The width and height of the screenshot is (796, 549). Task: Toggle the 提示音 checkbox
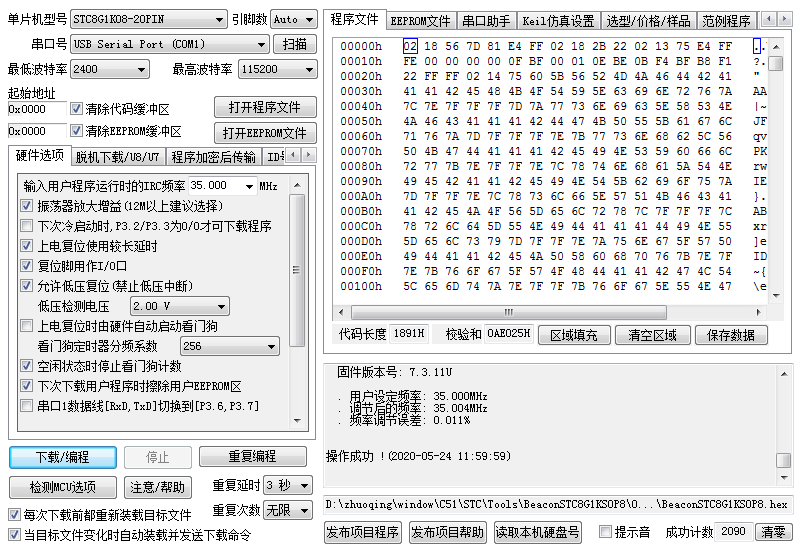[x=605, y=531]
